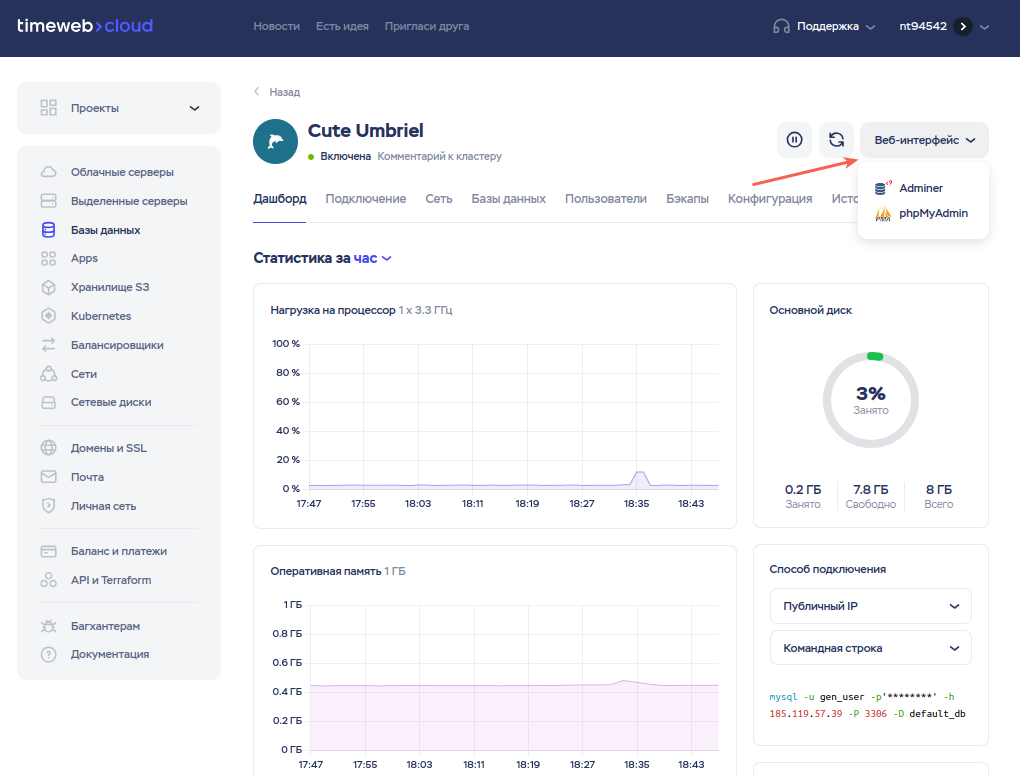1020x777 pixels.
Task: Click the timeweb cloud logo
Action: point(85,26)
